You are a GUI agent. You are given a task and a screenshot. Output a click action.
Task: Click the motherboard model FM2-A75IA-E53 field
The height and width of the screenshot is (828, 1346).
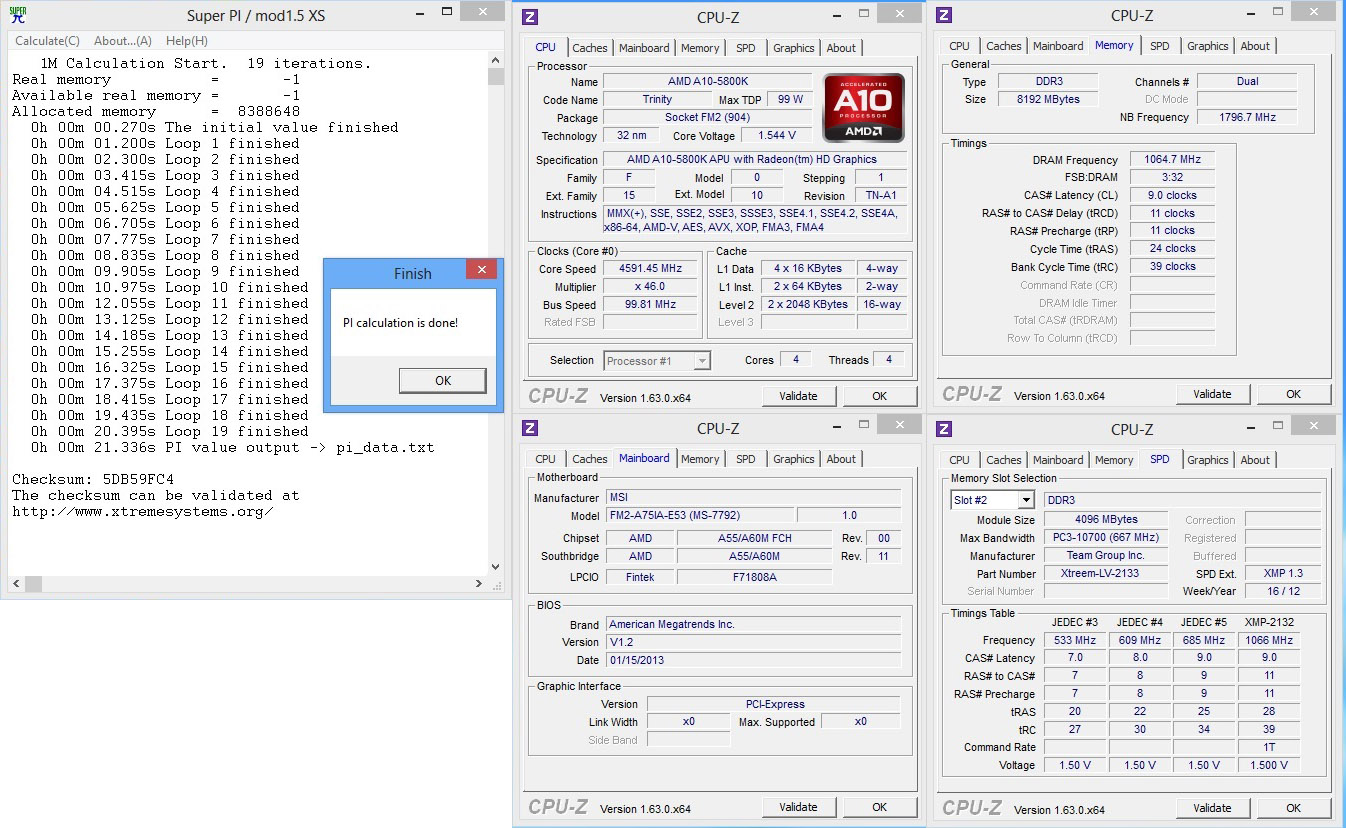coord(700,516)
